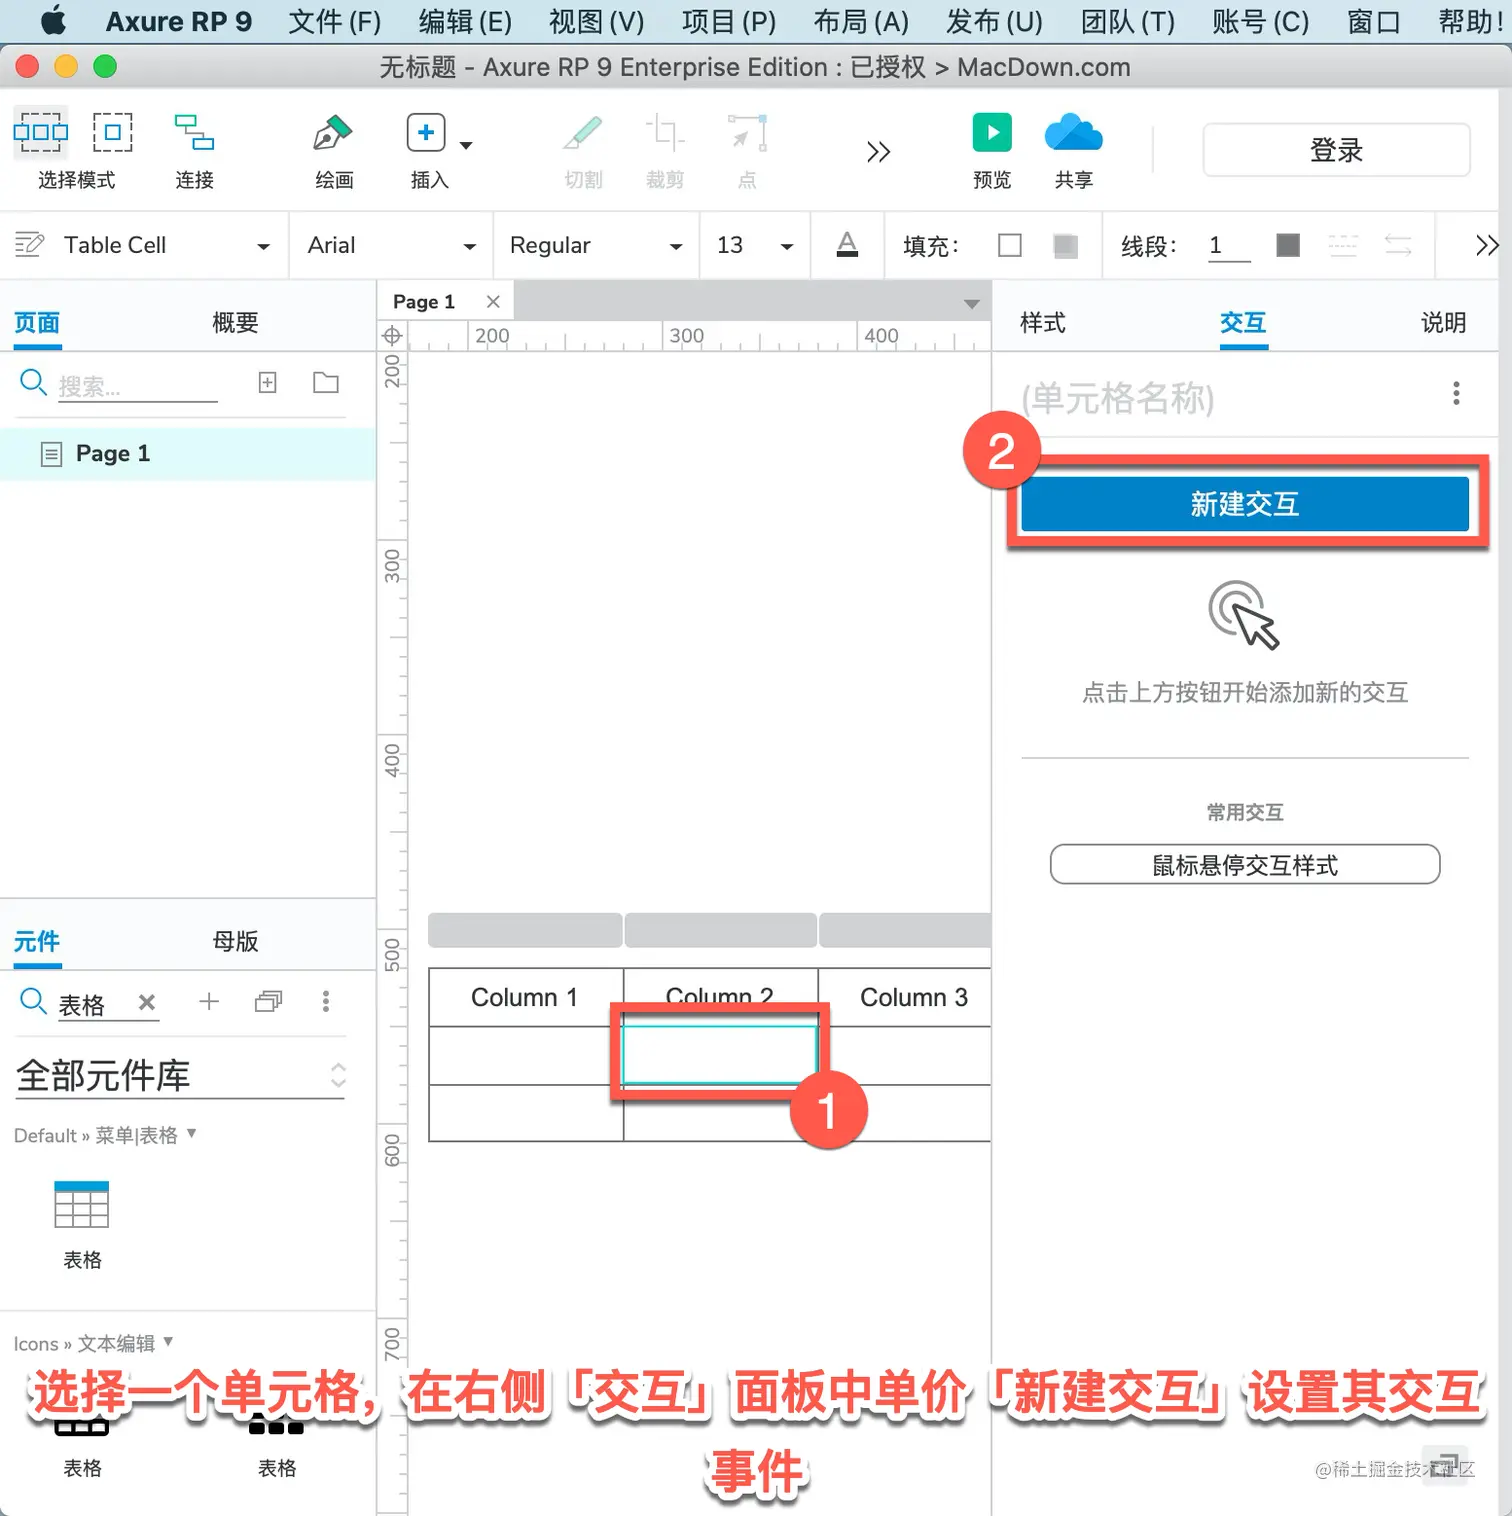Switch to the 样式 style tab

1043,323
